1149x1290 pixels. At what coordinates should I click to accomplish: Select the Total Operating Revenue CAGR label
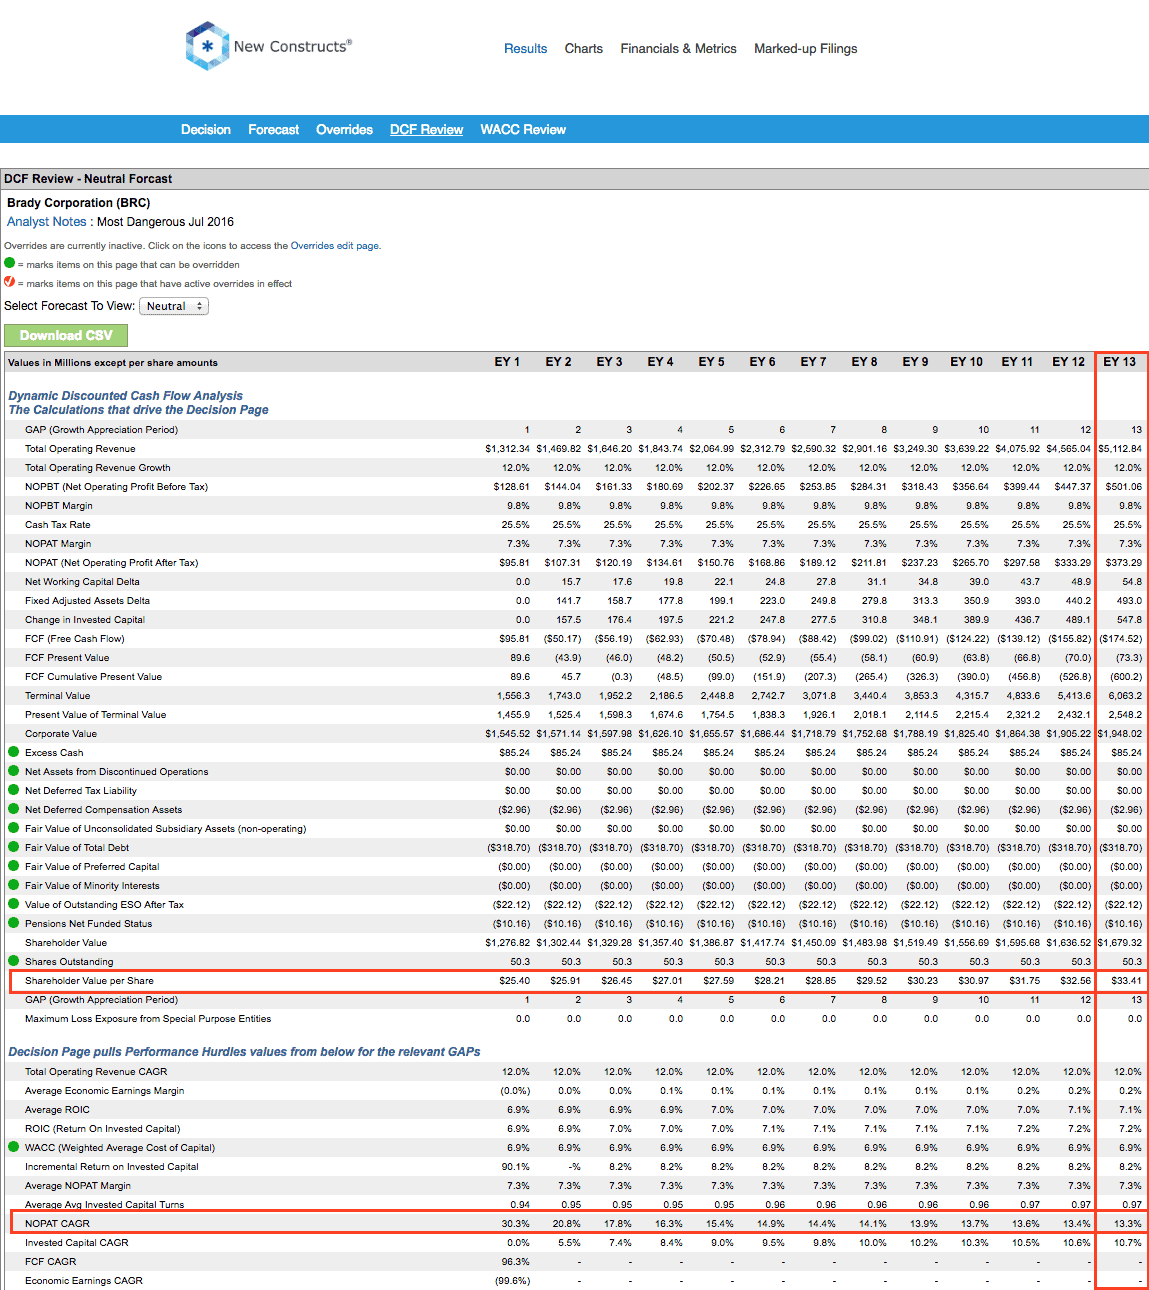pyautogui.click(x=96, y=1072)
